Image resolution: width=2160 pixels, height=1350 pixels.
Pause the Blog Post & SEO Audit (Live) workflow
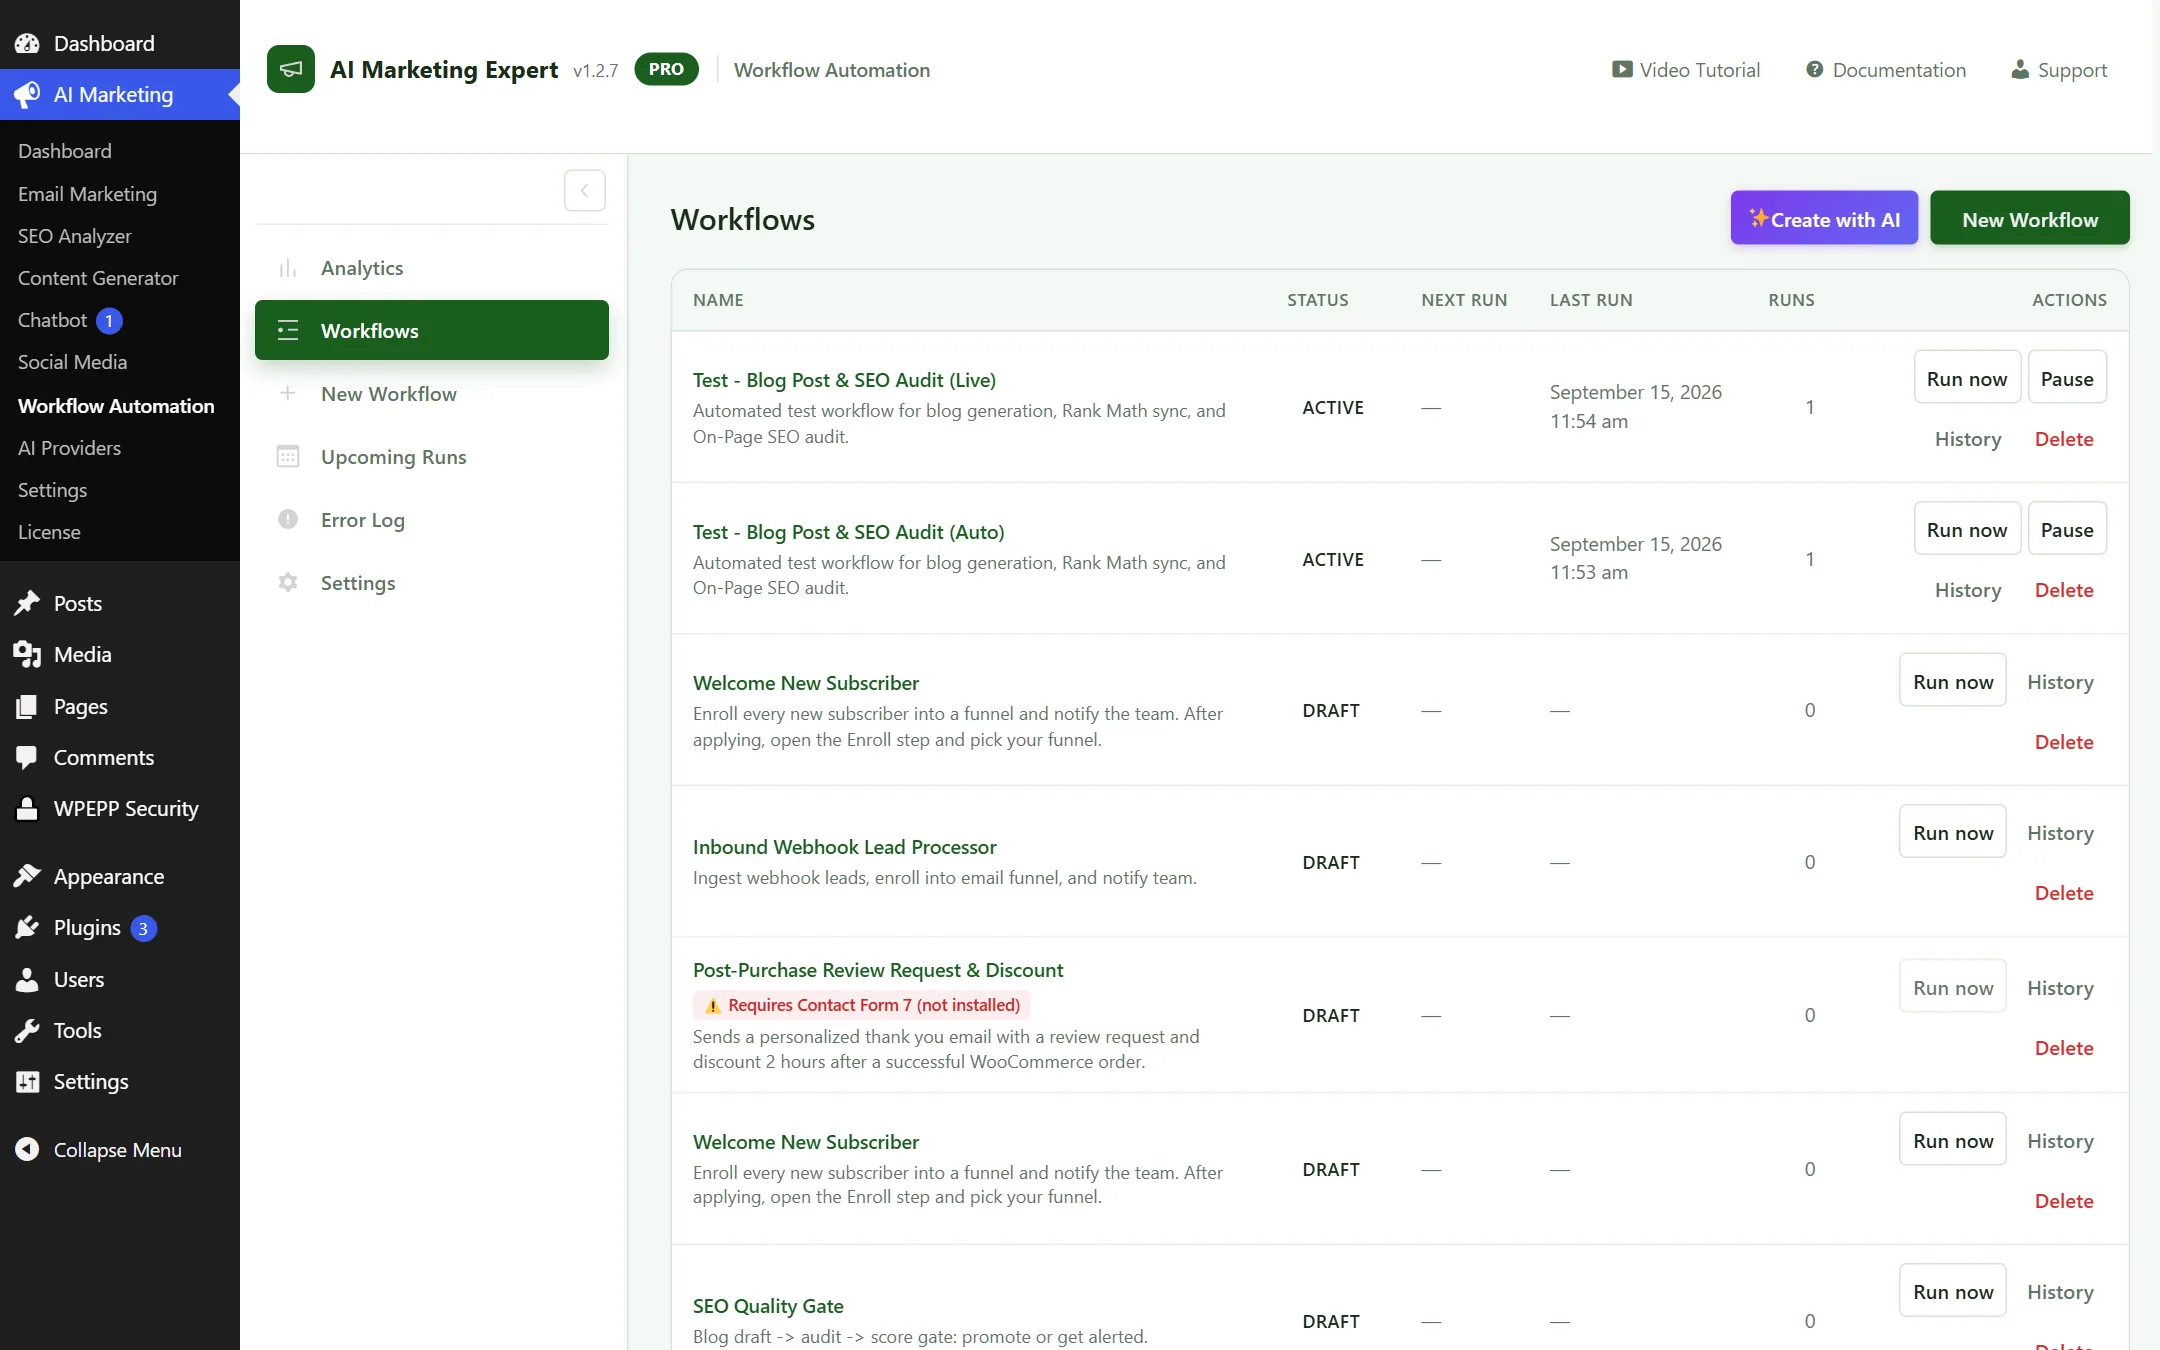(x=2067, y=378)
